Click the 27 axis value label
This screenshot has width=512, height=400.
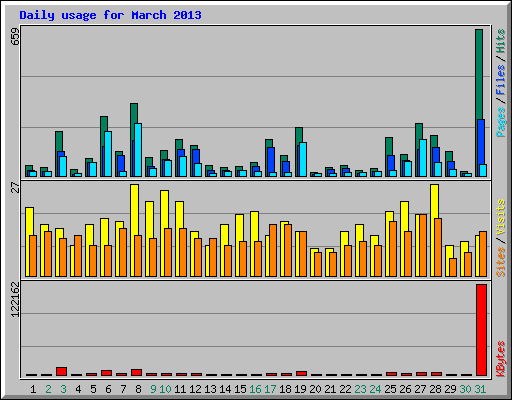point(15,188)
